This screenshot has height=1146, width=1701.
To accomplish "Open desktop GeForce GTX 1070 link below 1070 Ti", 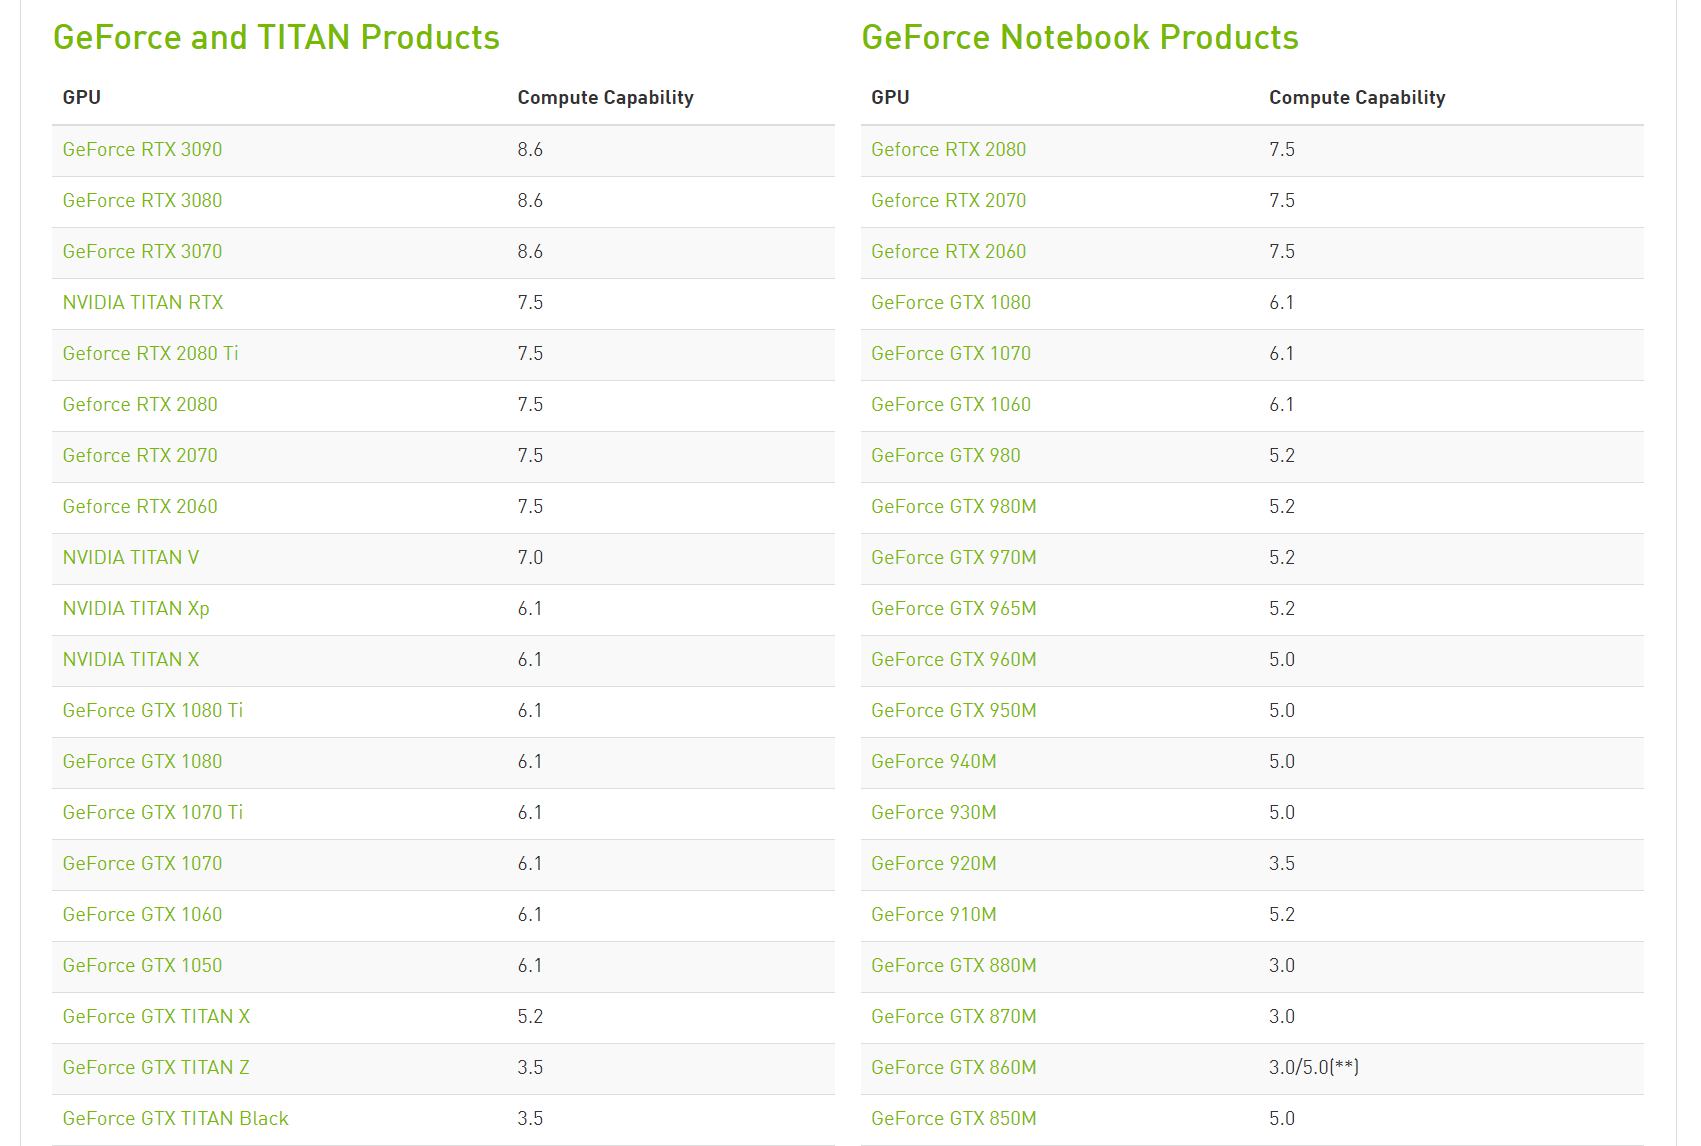I will coord(142,864).
